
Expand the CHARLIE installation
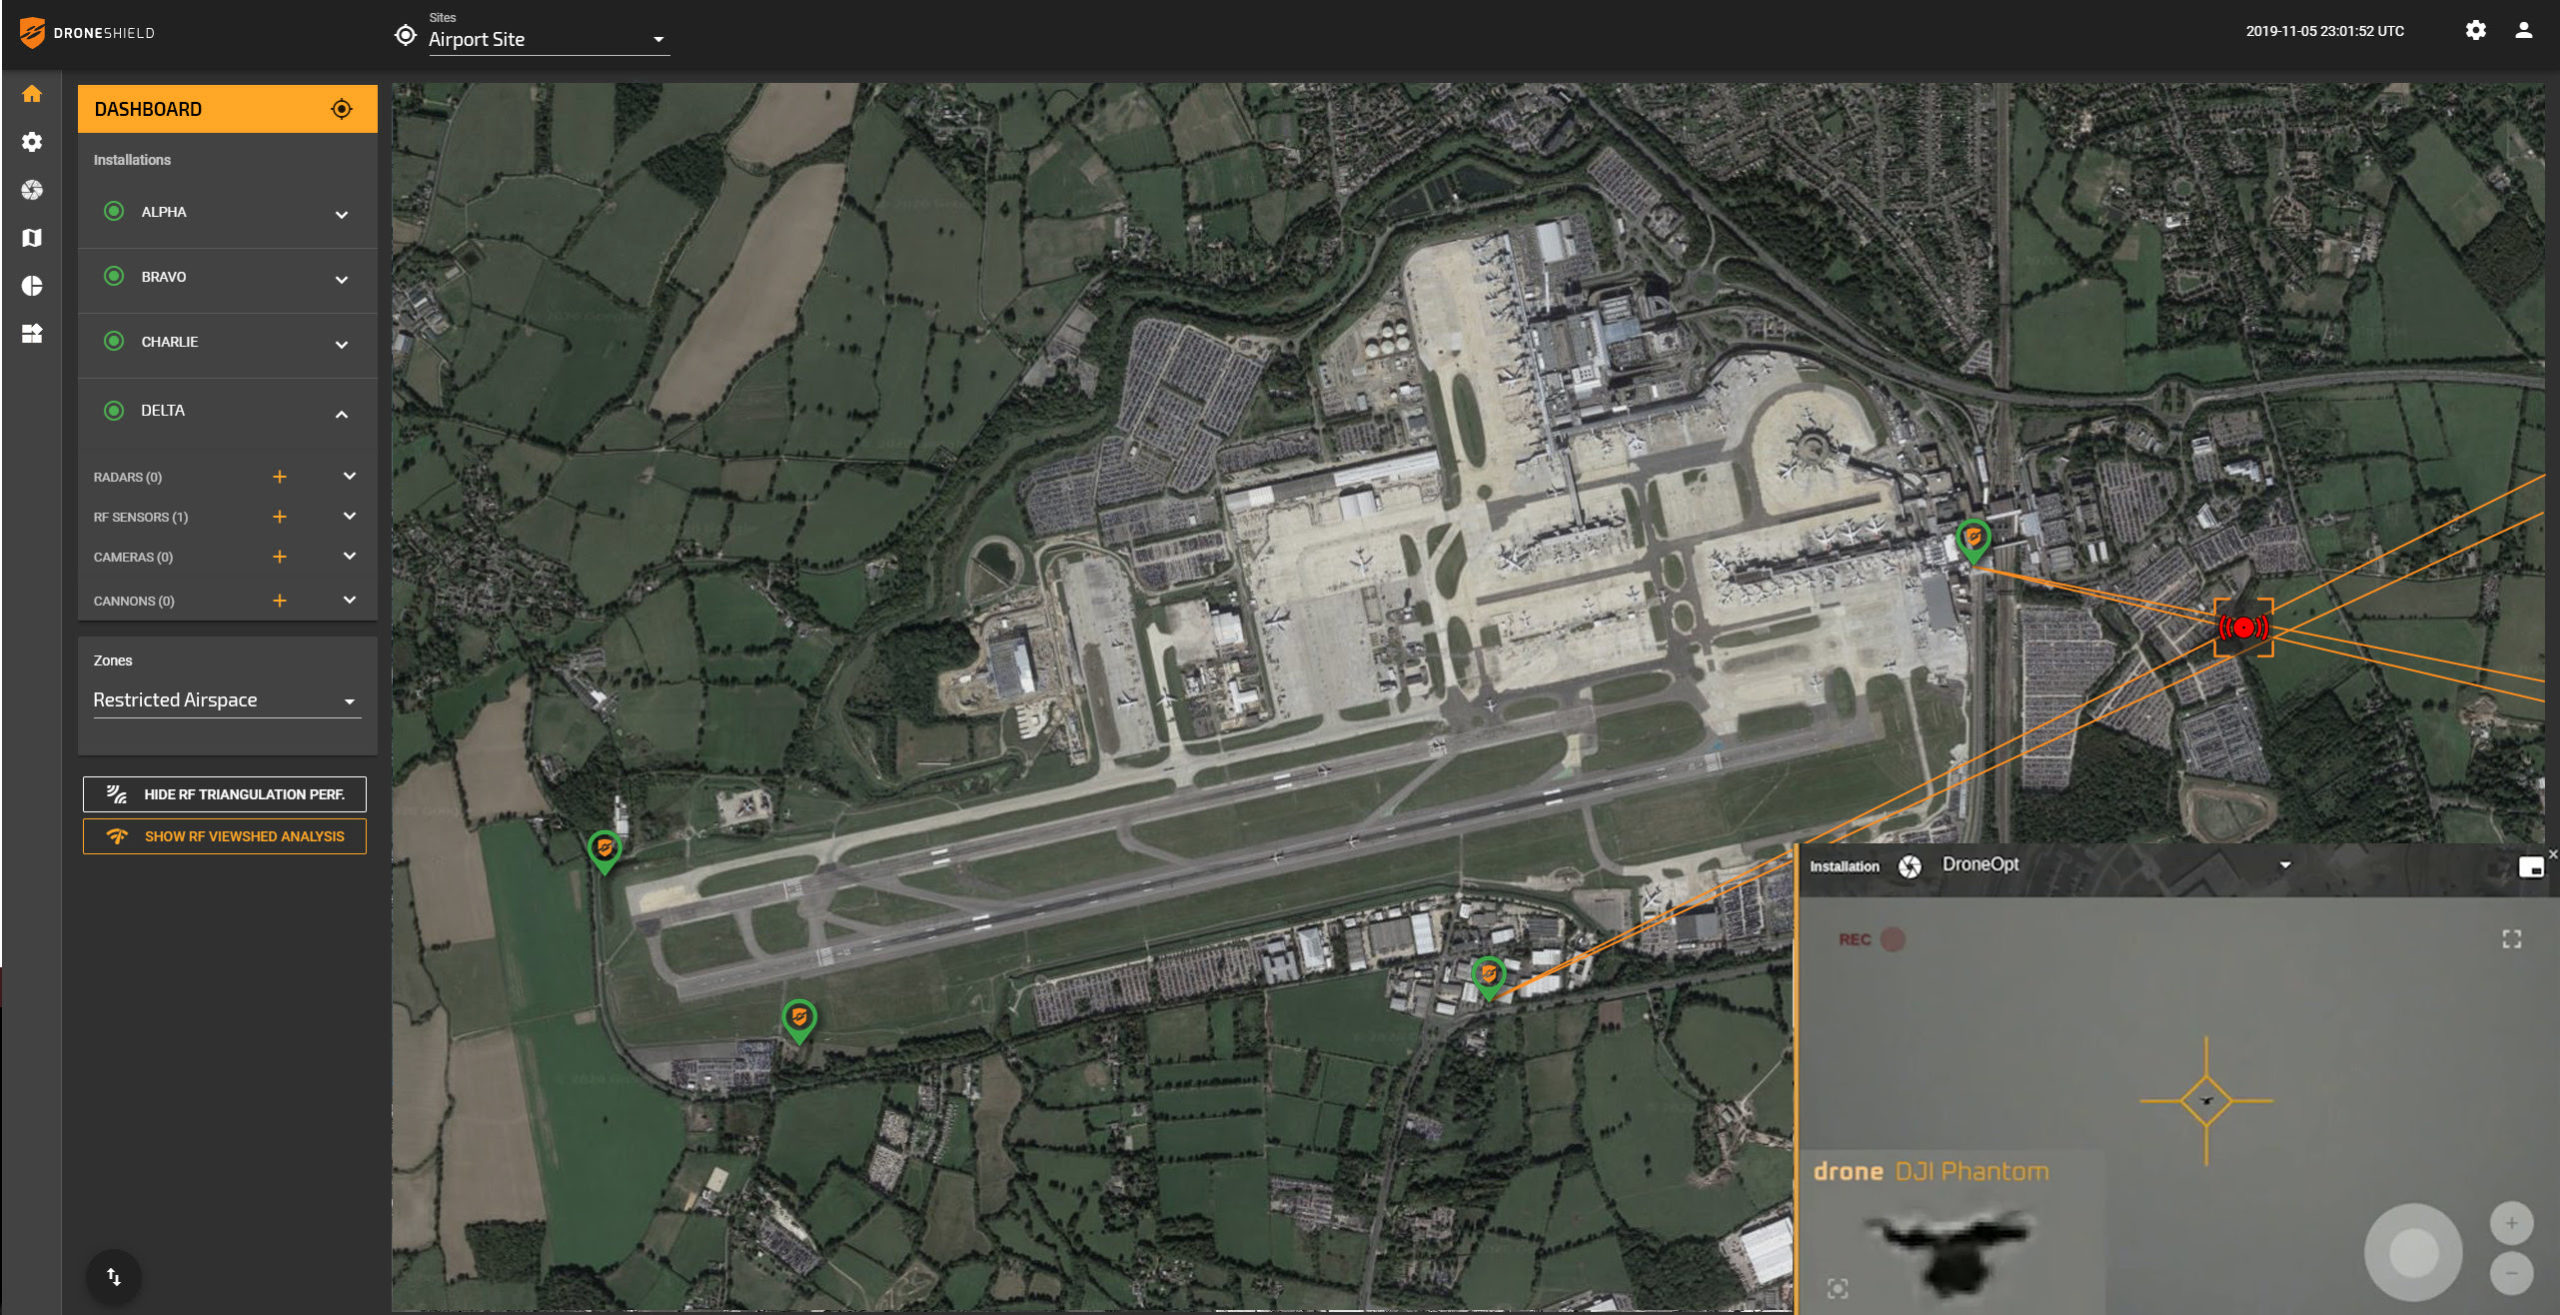point(341,344)
